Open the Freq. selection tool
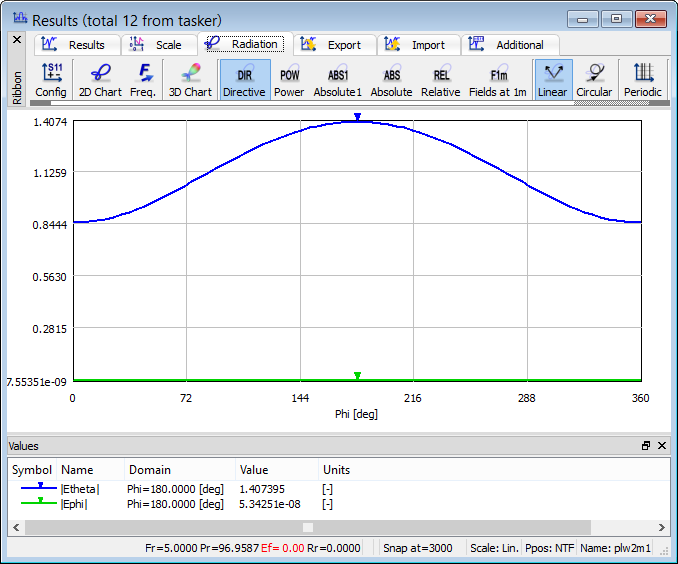This screenshot has height=564, width=678. pos(143,80)
